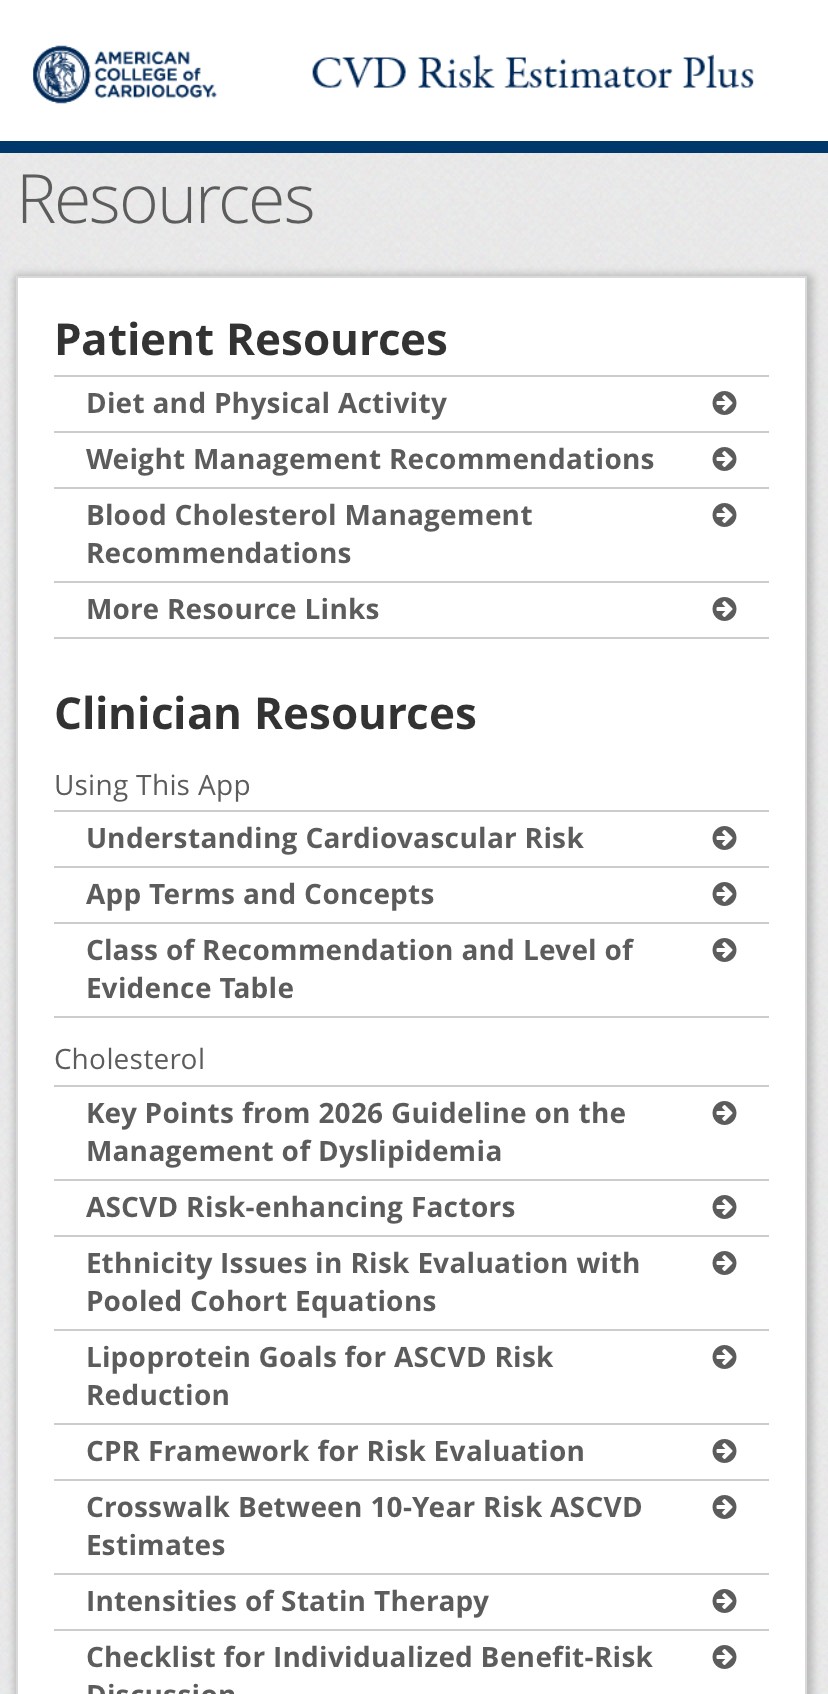Tap the arrow icon for More Resource Links
Screen dimensions: 828x1694
click(724, 610)
